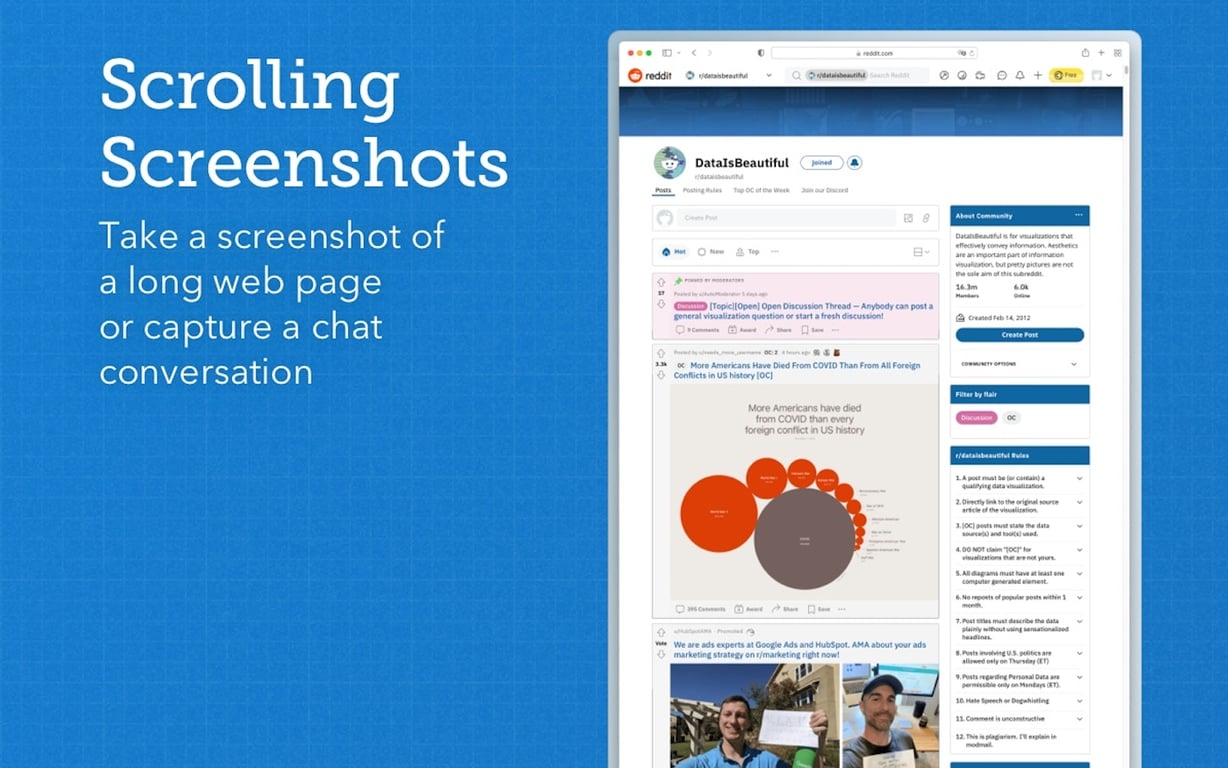Open Top OC of the Week tab
This screenshot has height=768, width=1228.
[x=761, y=190]
